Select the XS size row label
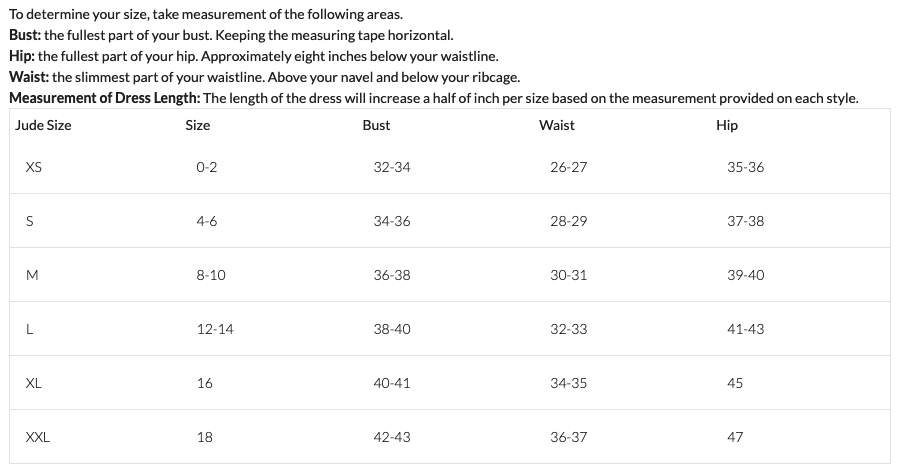 [x=33, y=167]
